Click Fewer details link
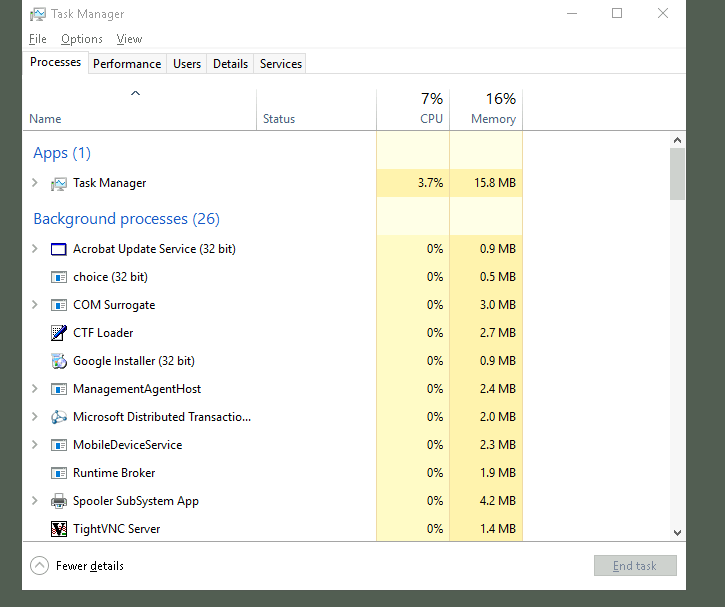This screenshot has height=607, width=725. 90,566
